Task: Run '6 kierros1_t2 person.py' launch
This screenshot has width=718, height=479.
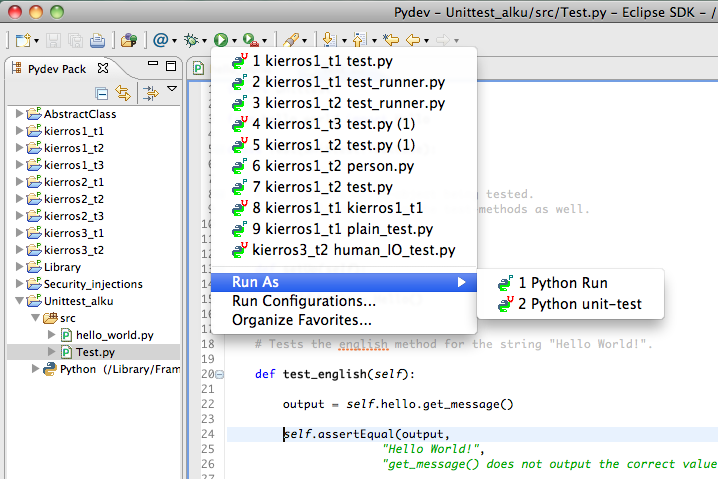Action: 343,166
